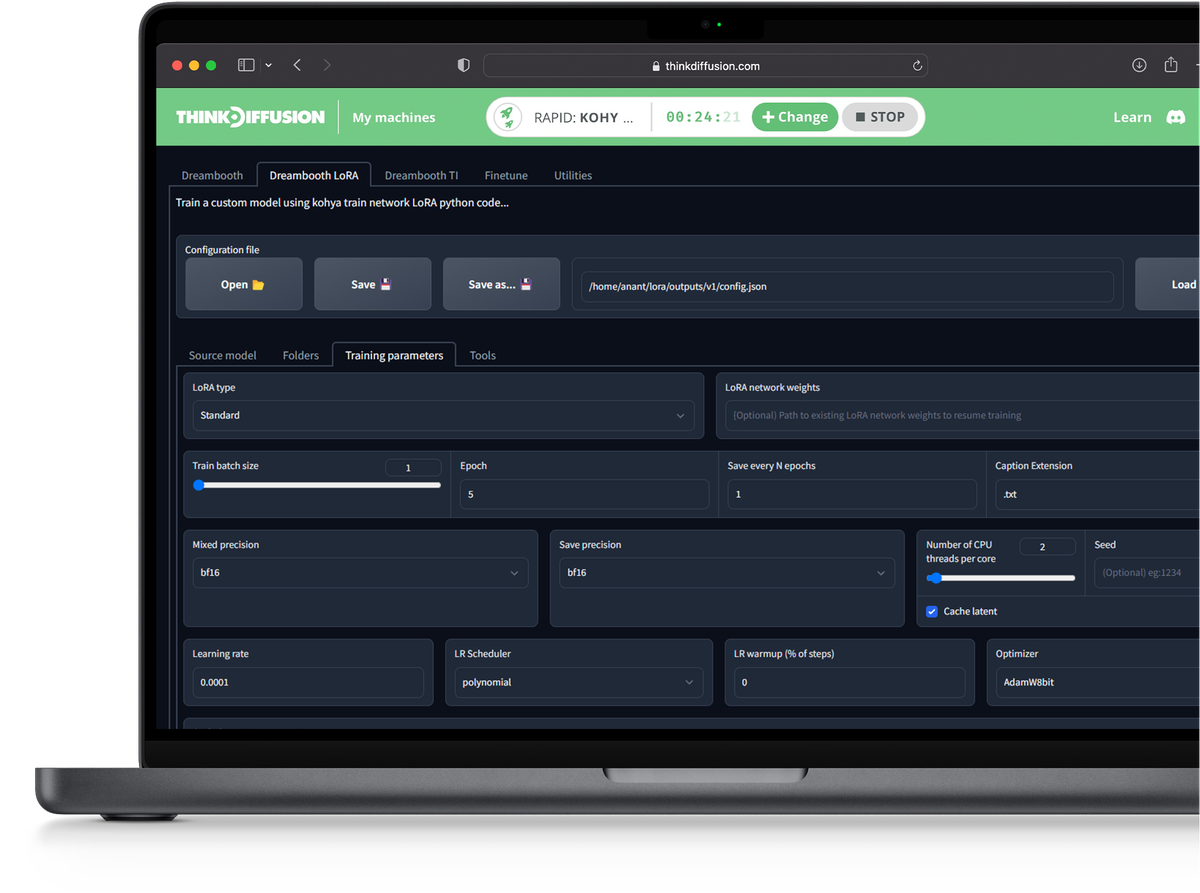Reload the page with the refresh icon

click(x=917, y=66)
